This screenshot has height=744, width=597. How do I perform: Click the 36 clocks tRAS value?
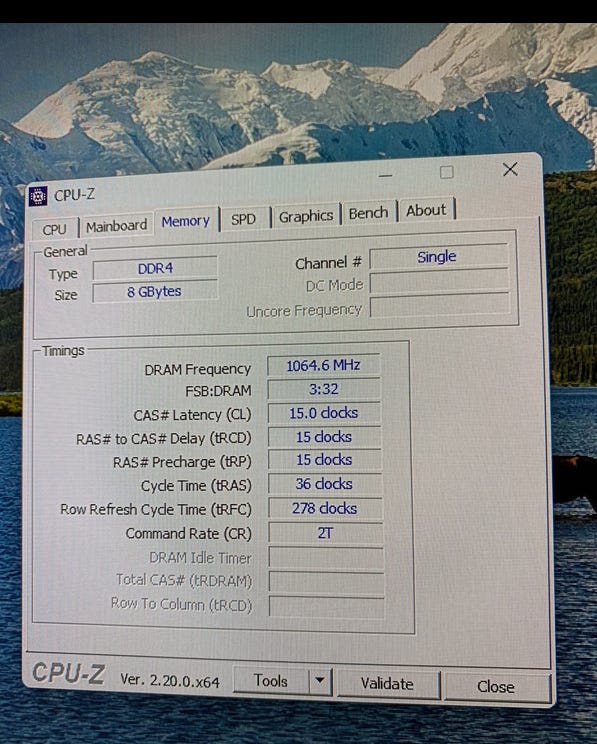point(325,484)
